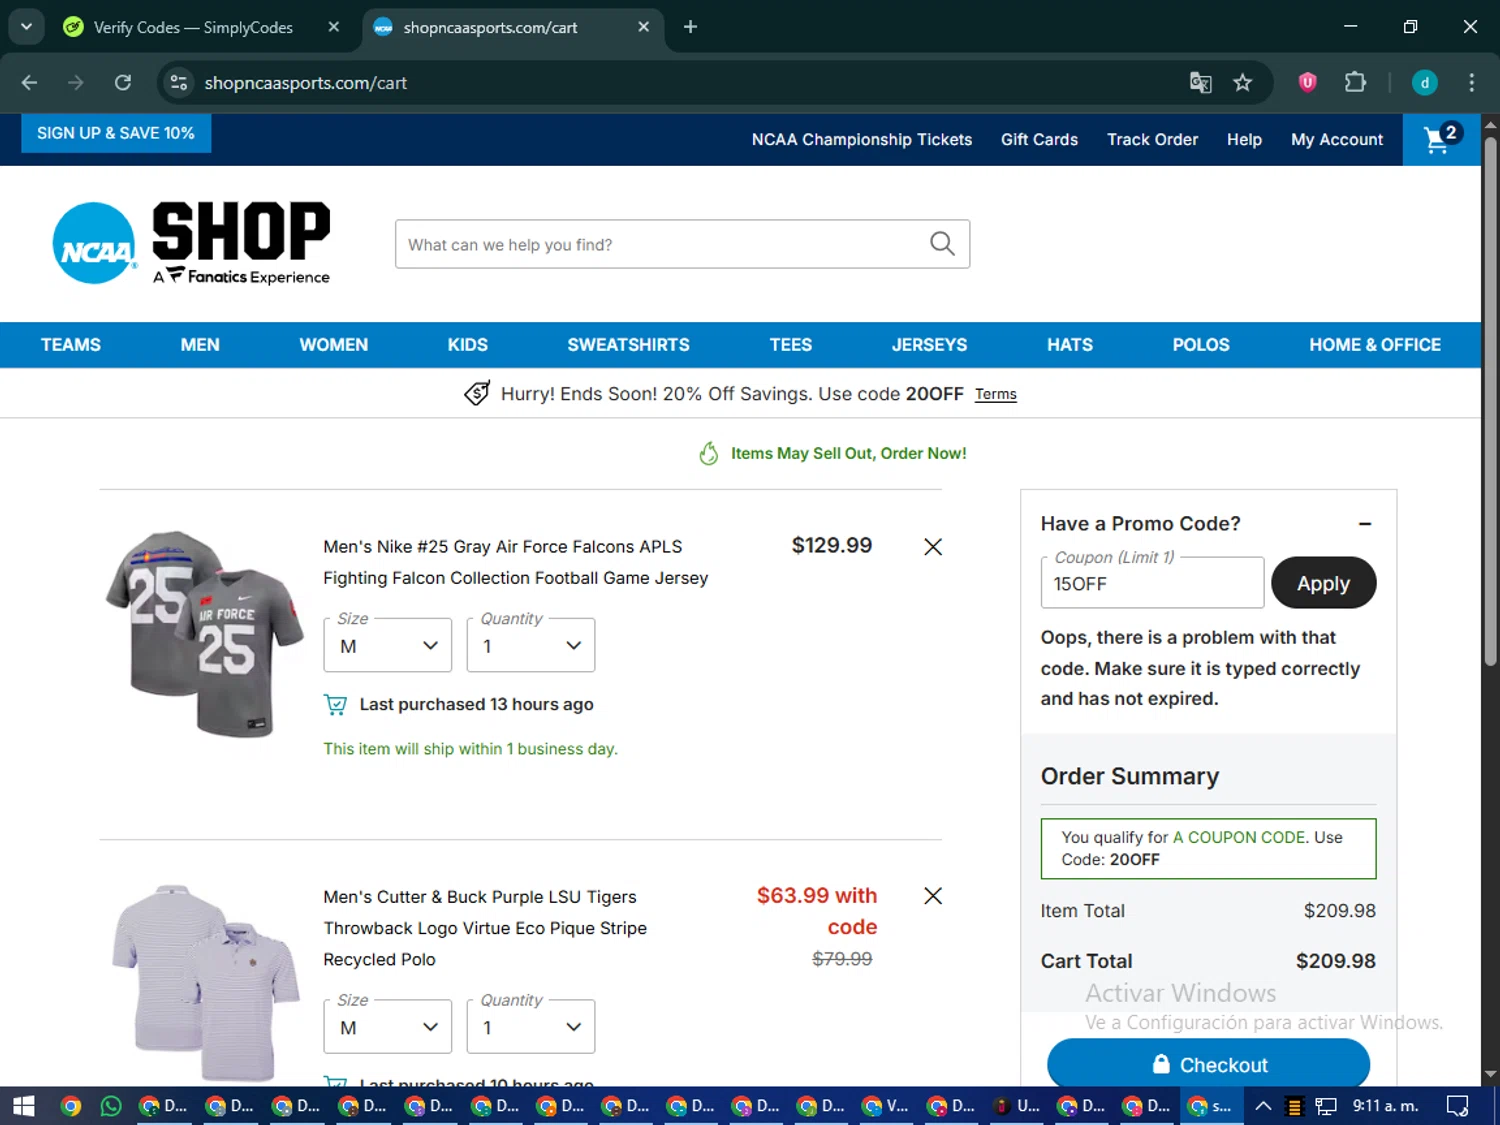
Task: Close the Verify Codes SimplyCodes tab
Action: [334, 27]
